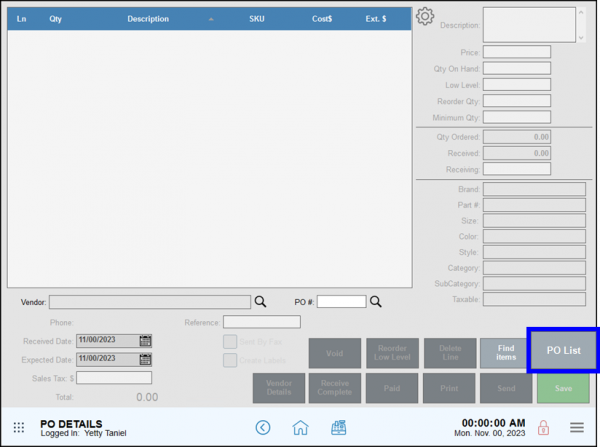This screenshot has height=447, width=600.
Task: Click the Description sort arrow indicator
Action: (211, 19)
